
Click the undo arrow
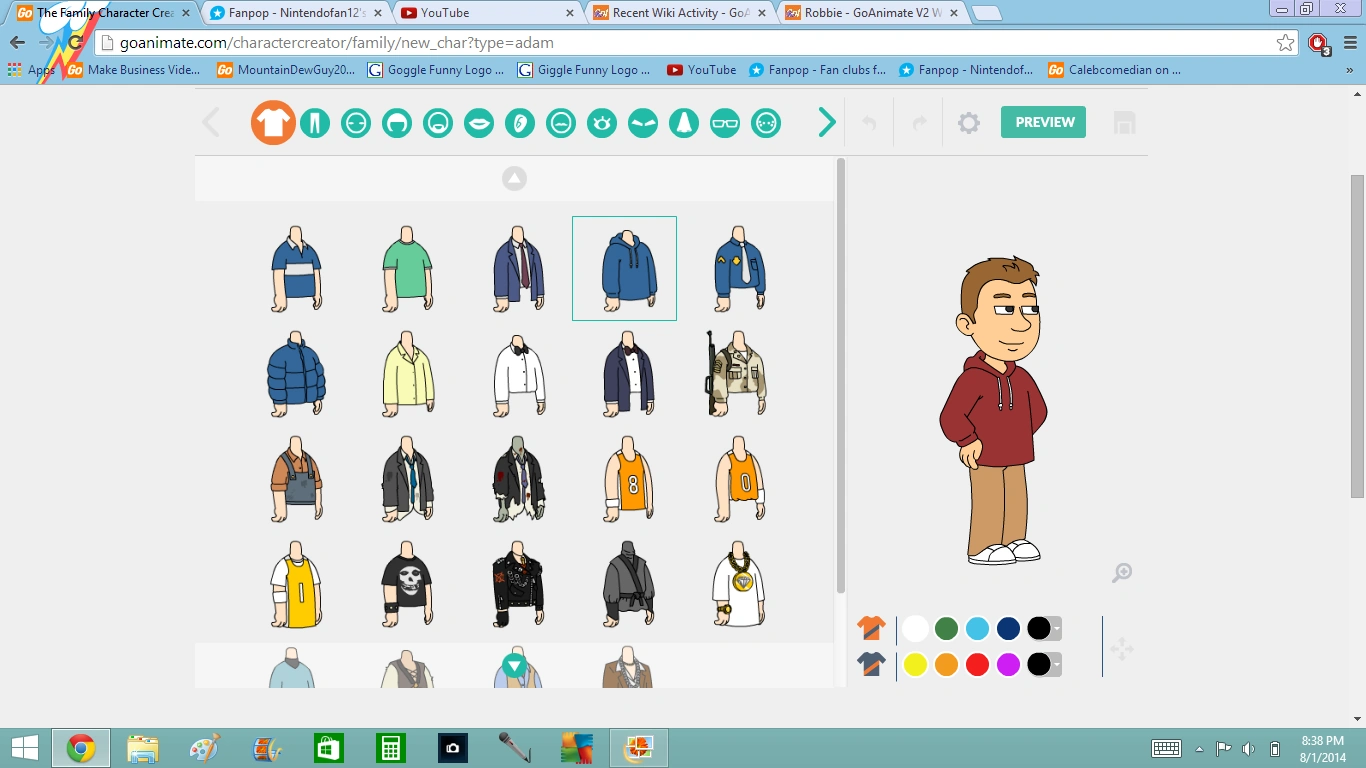coord(869,122)
